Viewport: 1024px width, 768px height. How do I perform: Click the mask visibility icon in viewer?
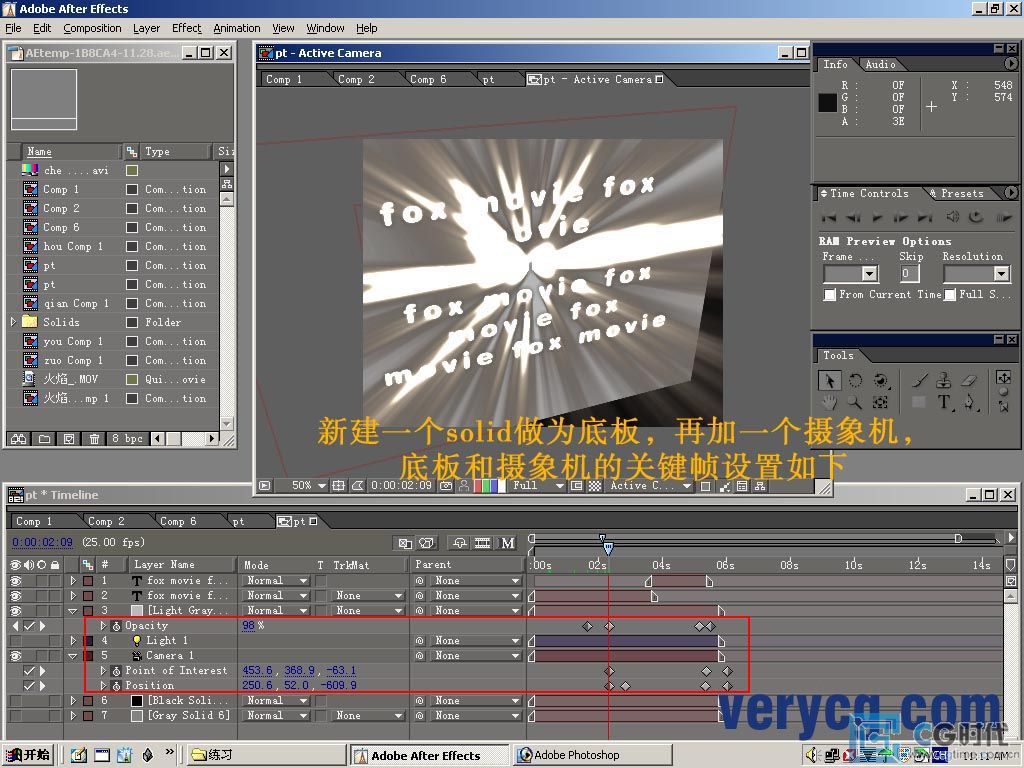point(358,486)
